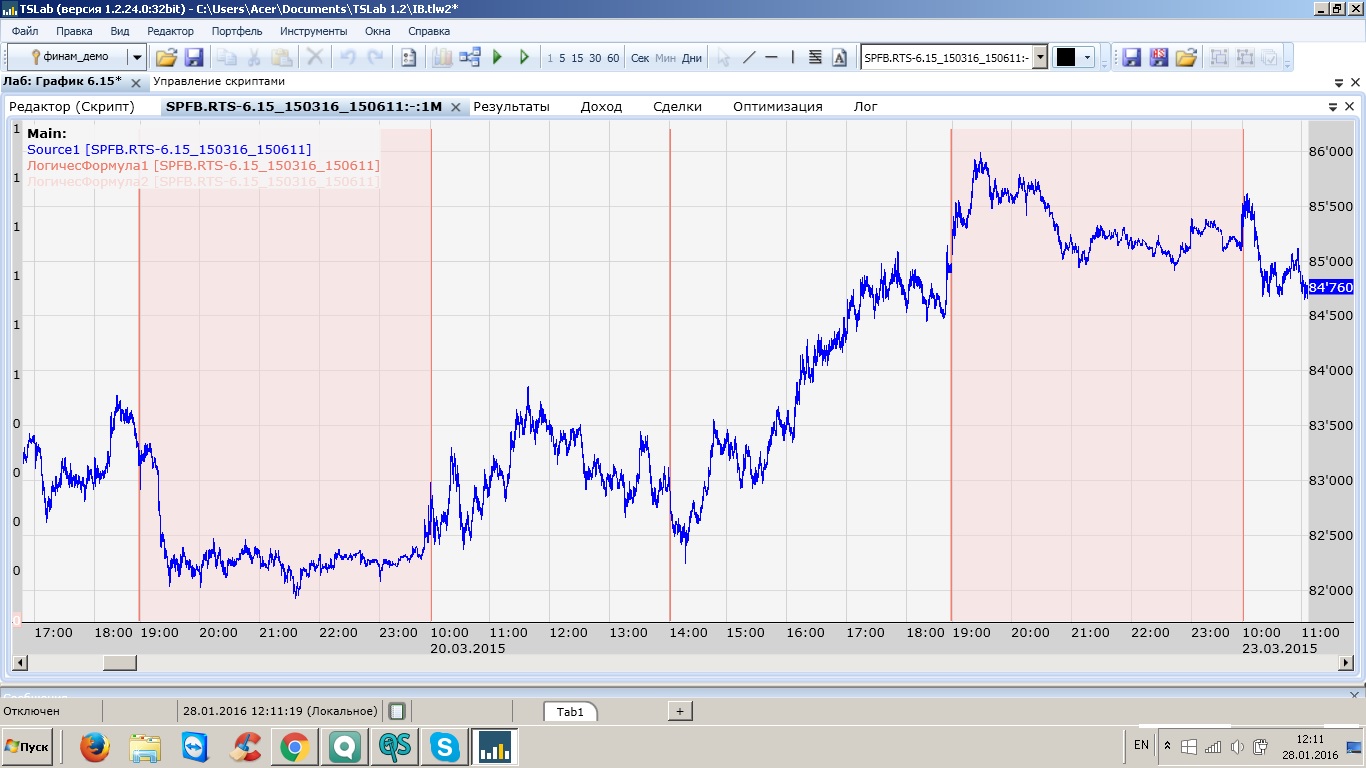Viewport: 1366px width, 768px height.
Task: Click the chart bars icon in toolbar
Action: click(442, 57)
